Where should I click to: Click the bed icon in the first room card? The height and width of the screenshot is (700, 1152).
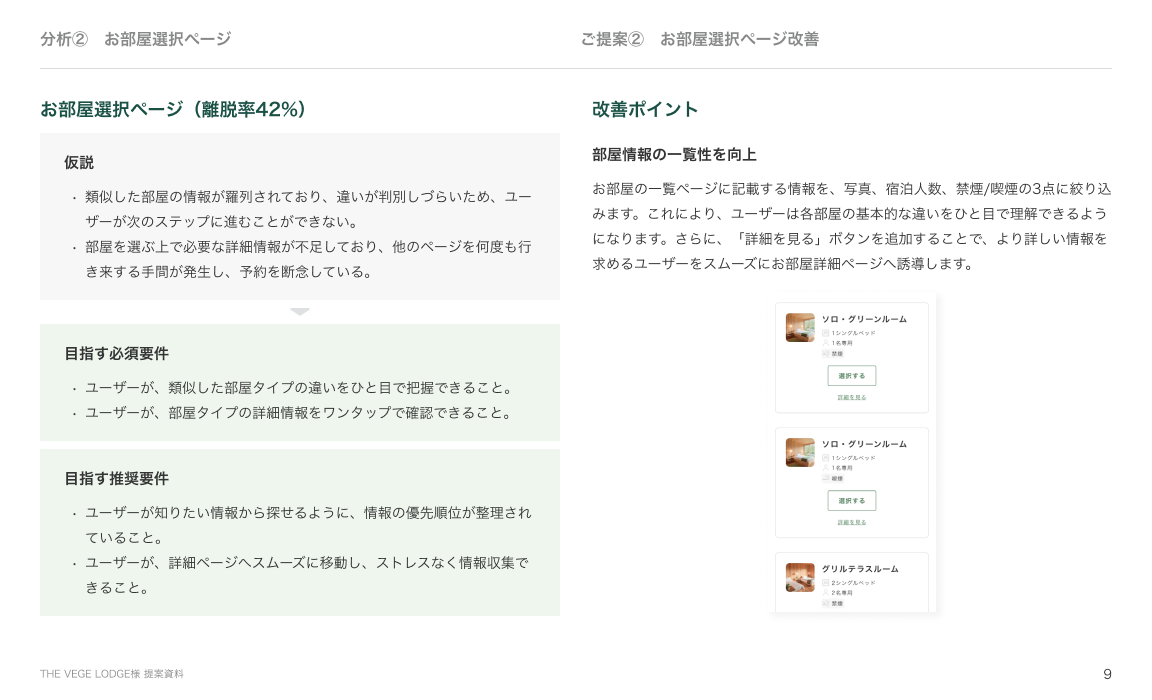pyautogui.click(x=826, y=332)
